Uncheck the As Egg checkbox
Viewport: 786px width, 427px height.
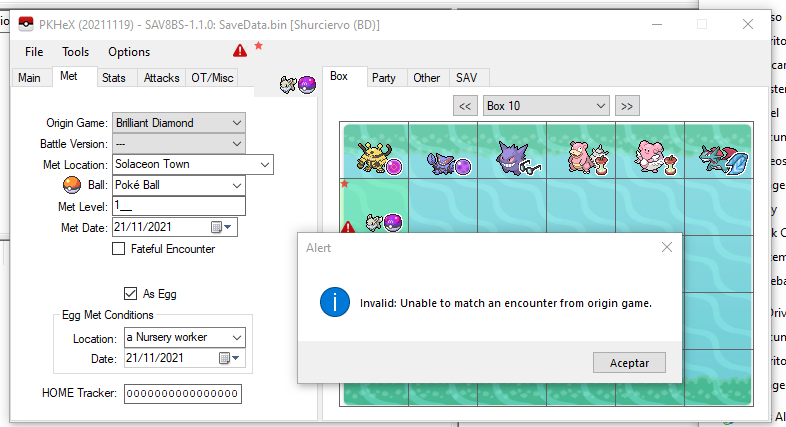[130, 294]
